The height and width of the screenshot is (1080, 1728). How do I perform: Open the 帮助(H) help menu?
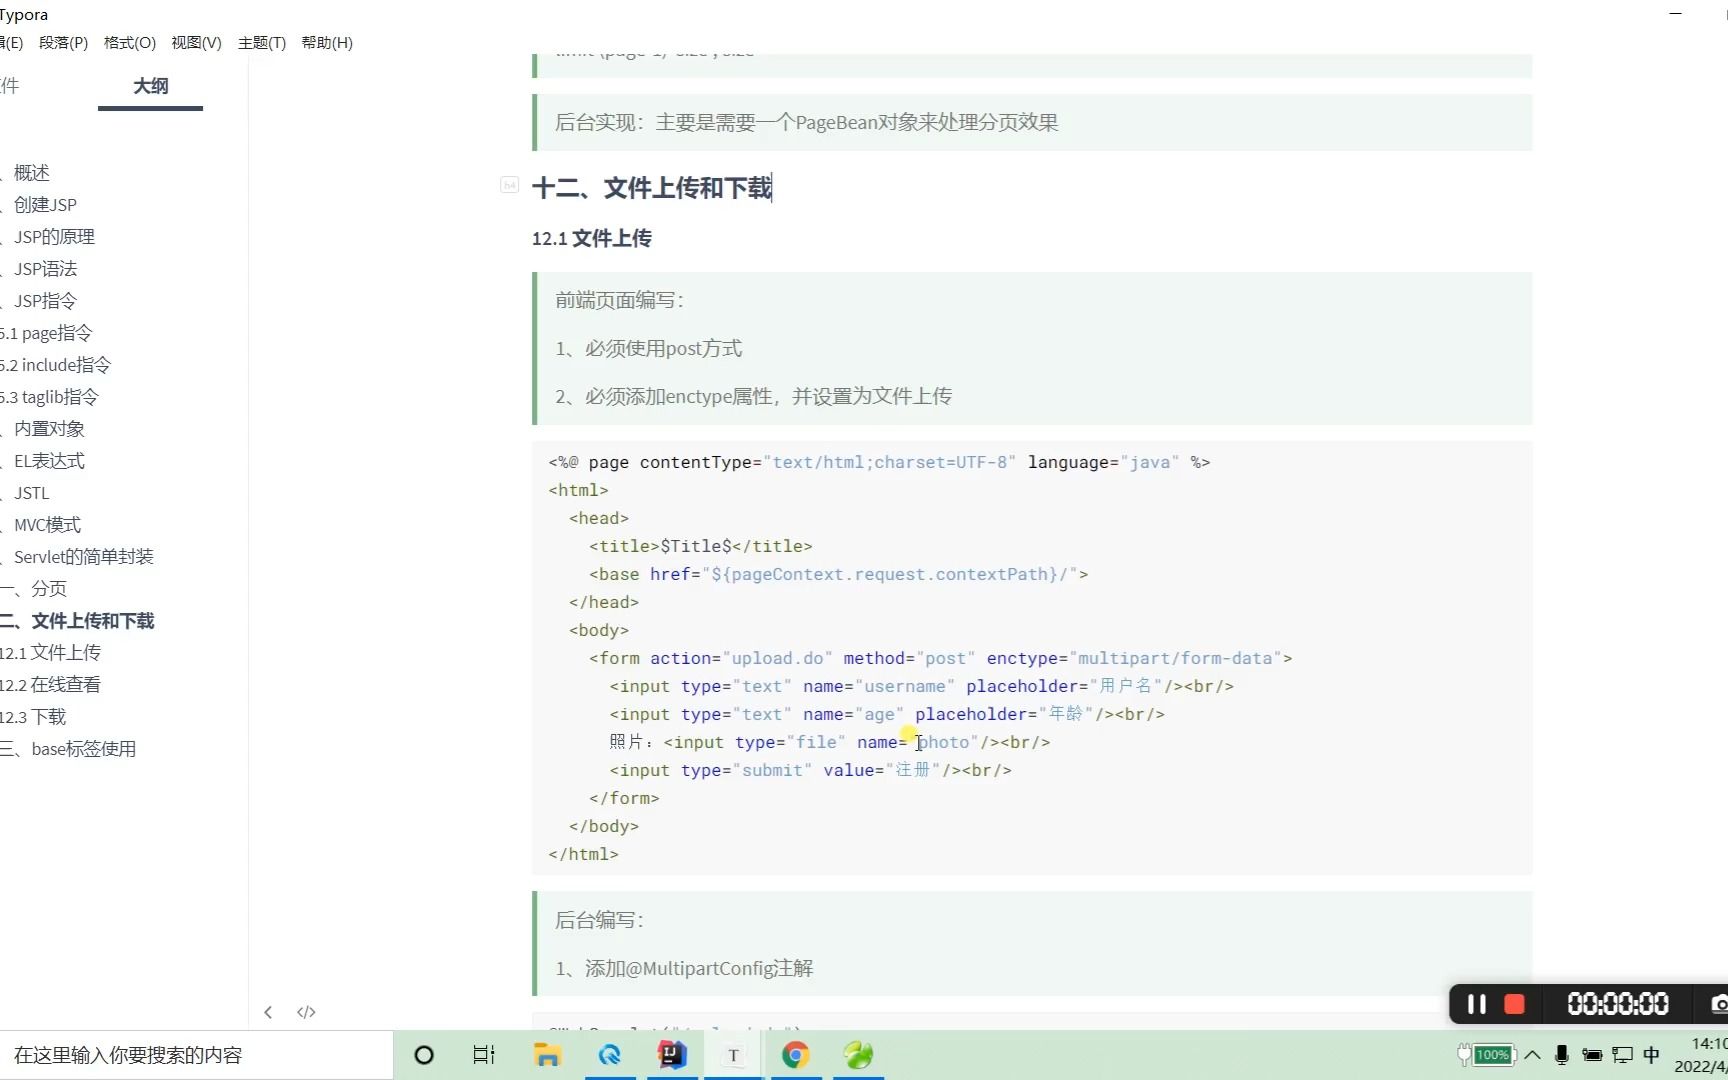[327, 42]
